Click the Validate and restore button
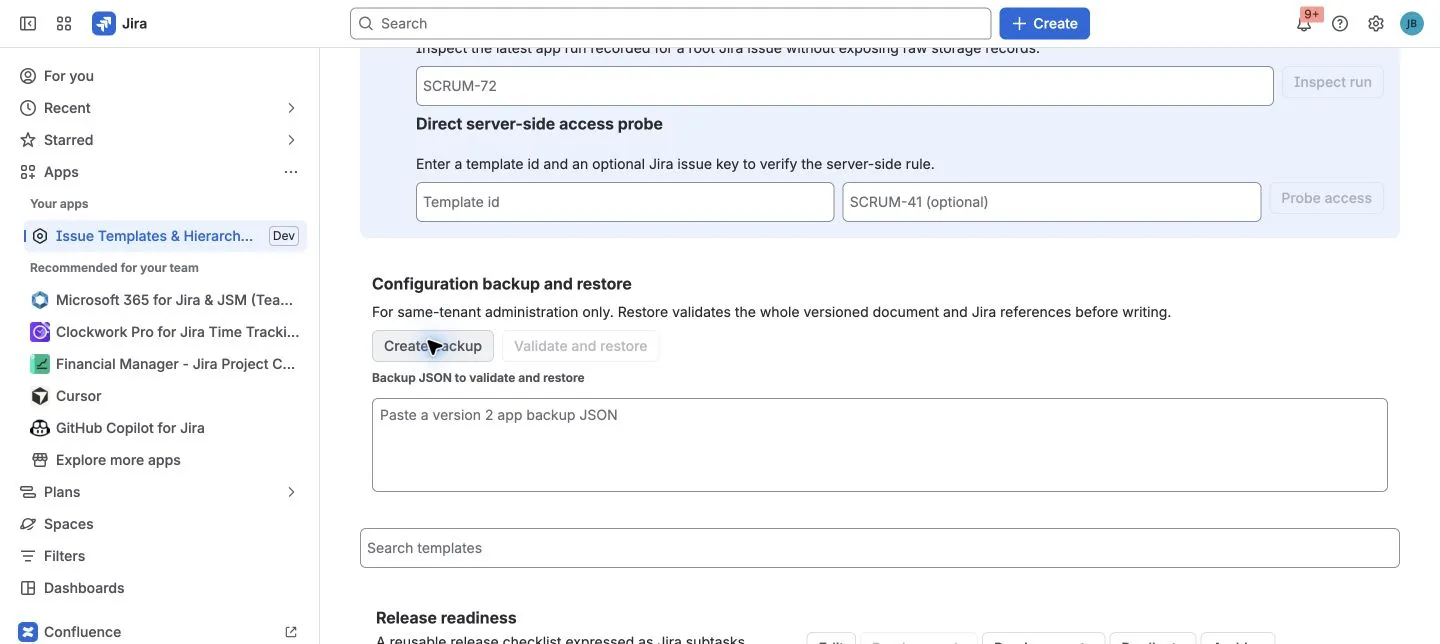 click(580, 346)
